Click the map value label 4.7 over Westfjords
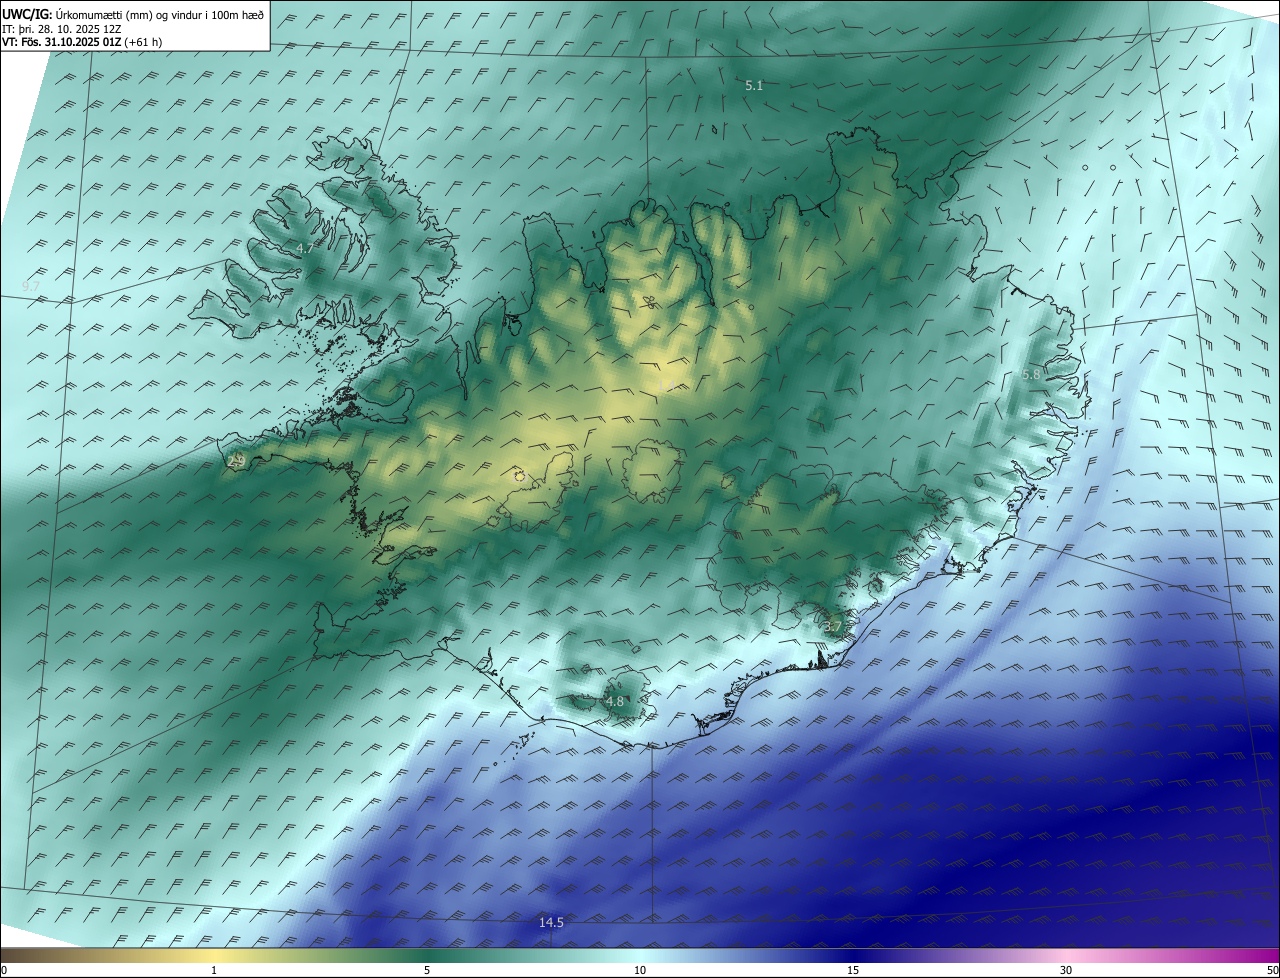The width and height of the screenshot is (1280, 978). (304, 248)
